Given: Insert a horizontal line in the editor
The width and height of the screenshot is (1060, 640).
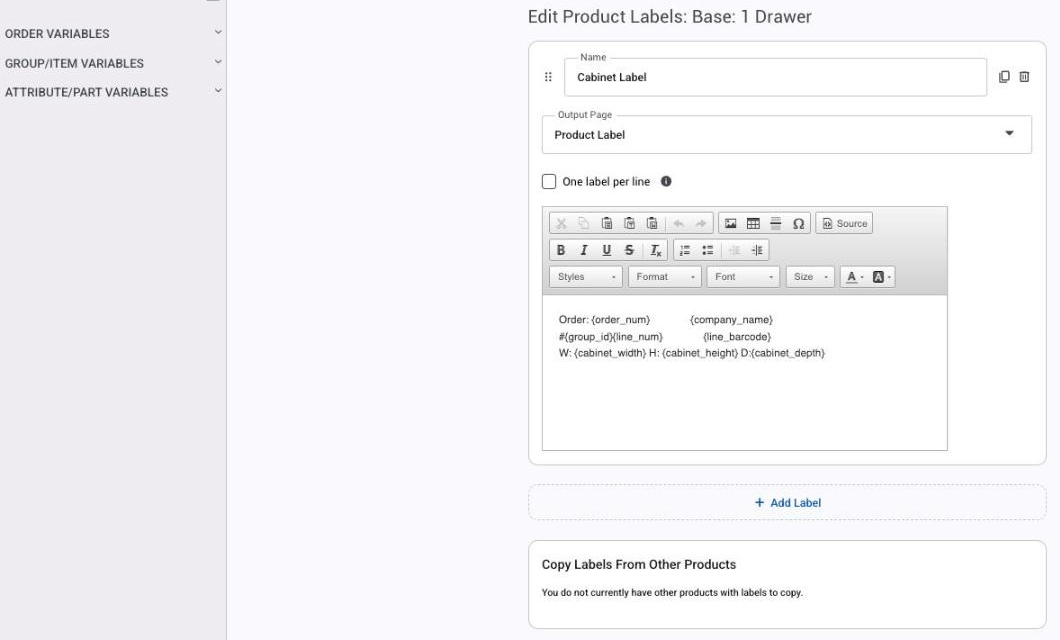Looking at the screenshot, I should [x=775, y=223].
